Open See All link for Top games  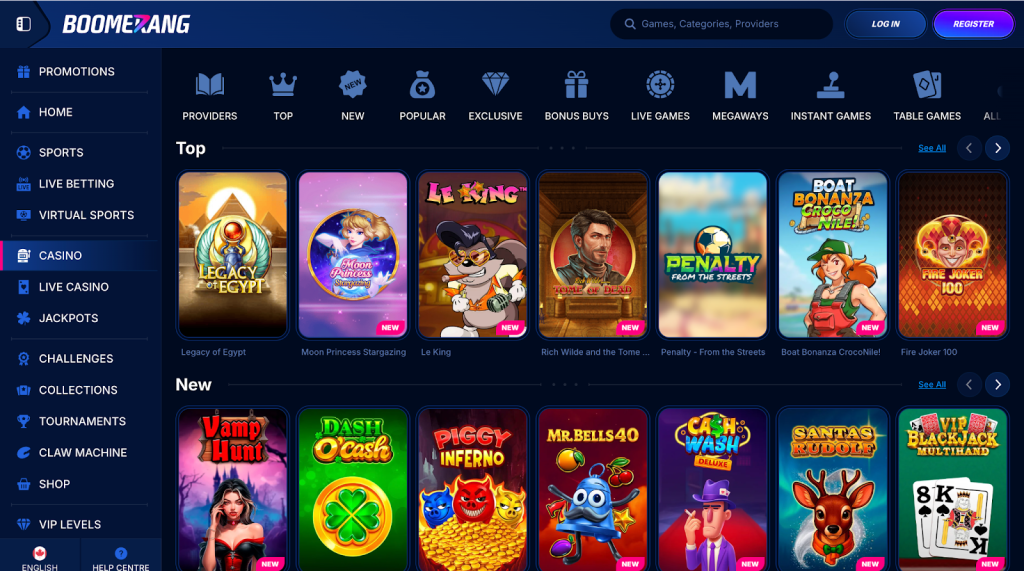(932, 148)
